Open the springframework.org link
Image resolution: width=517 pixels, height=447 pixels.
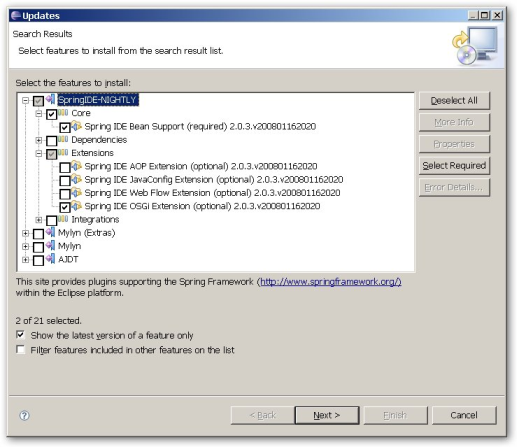pyautogui.click(x=331, y=282)
